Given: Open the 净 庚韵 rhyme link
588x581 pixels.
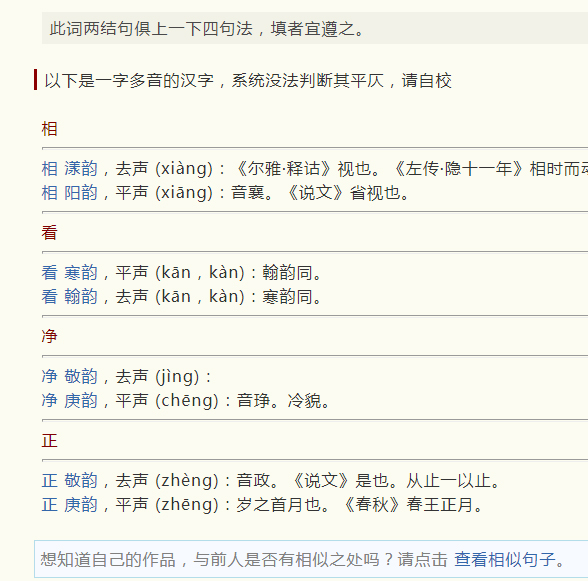Looking at the screenshot, I should click(x=69, y=401).
